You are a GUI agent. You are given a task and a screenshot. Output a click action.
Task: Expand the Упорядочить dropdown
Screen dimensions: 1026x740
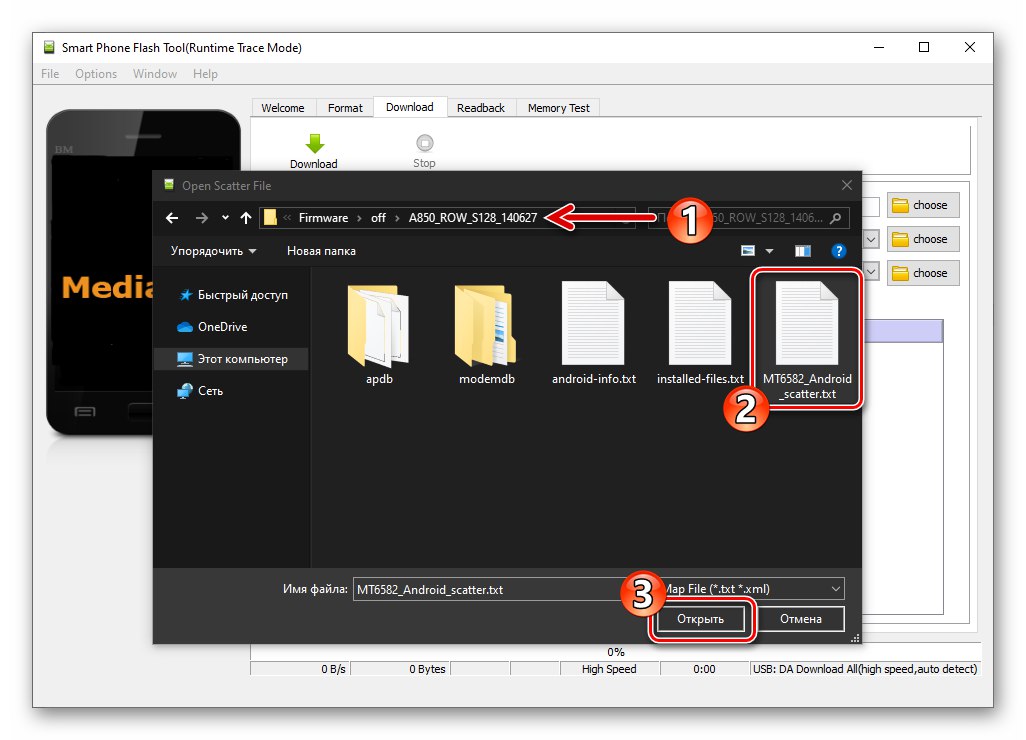pos(213,251)
